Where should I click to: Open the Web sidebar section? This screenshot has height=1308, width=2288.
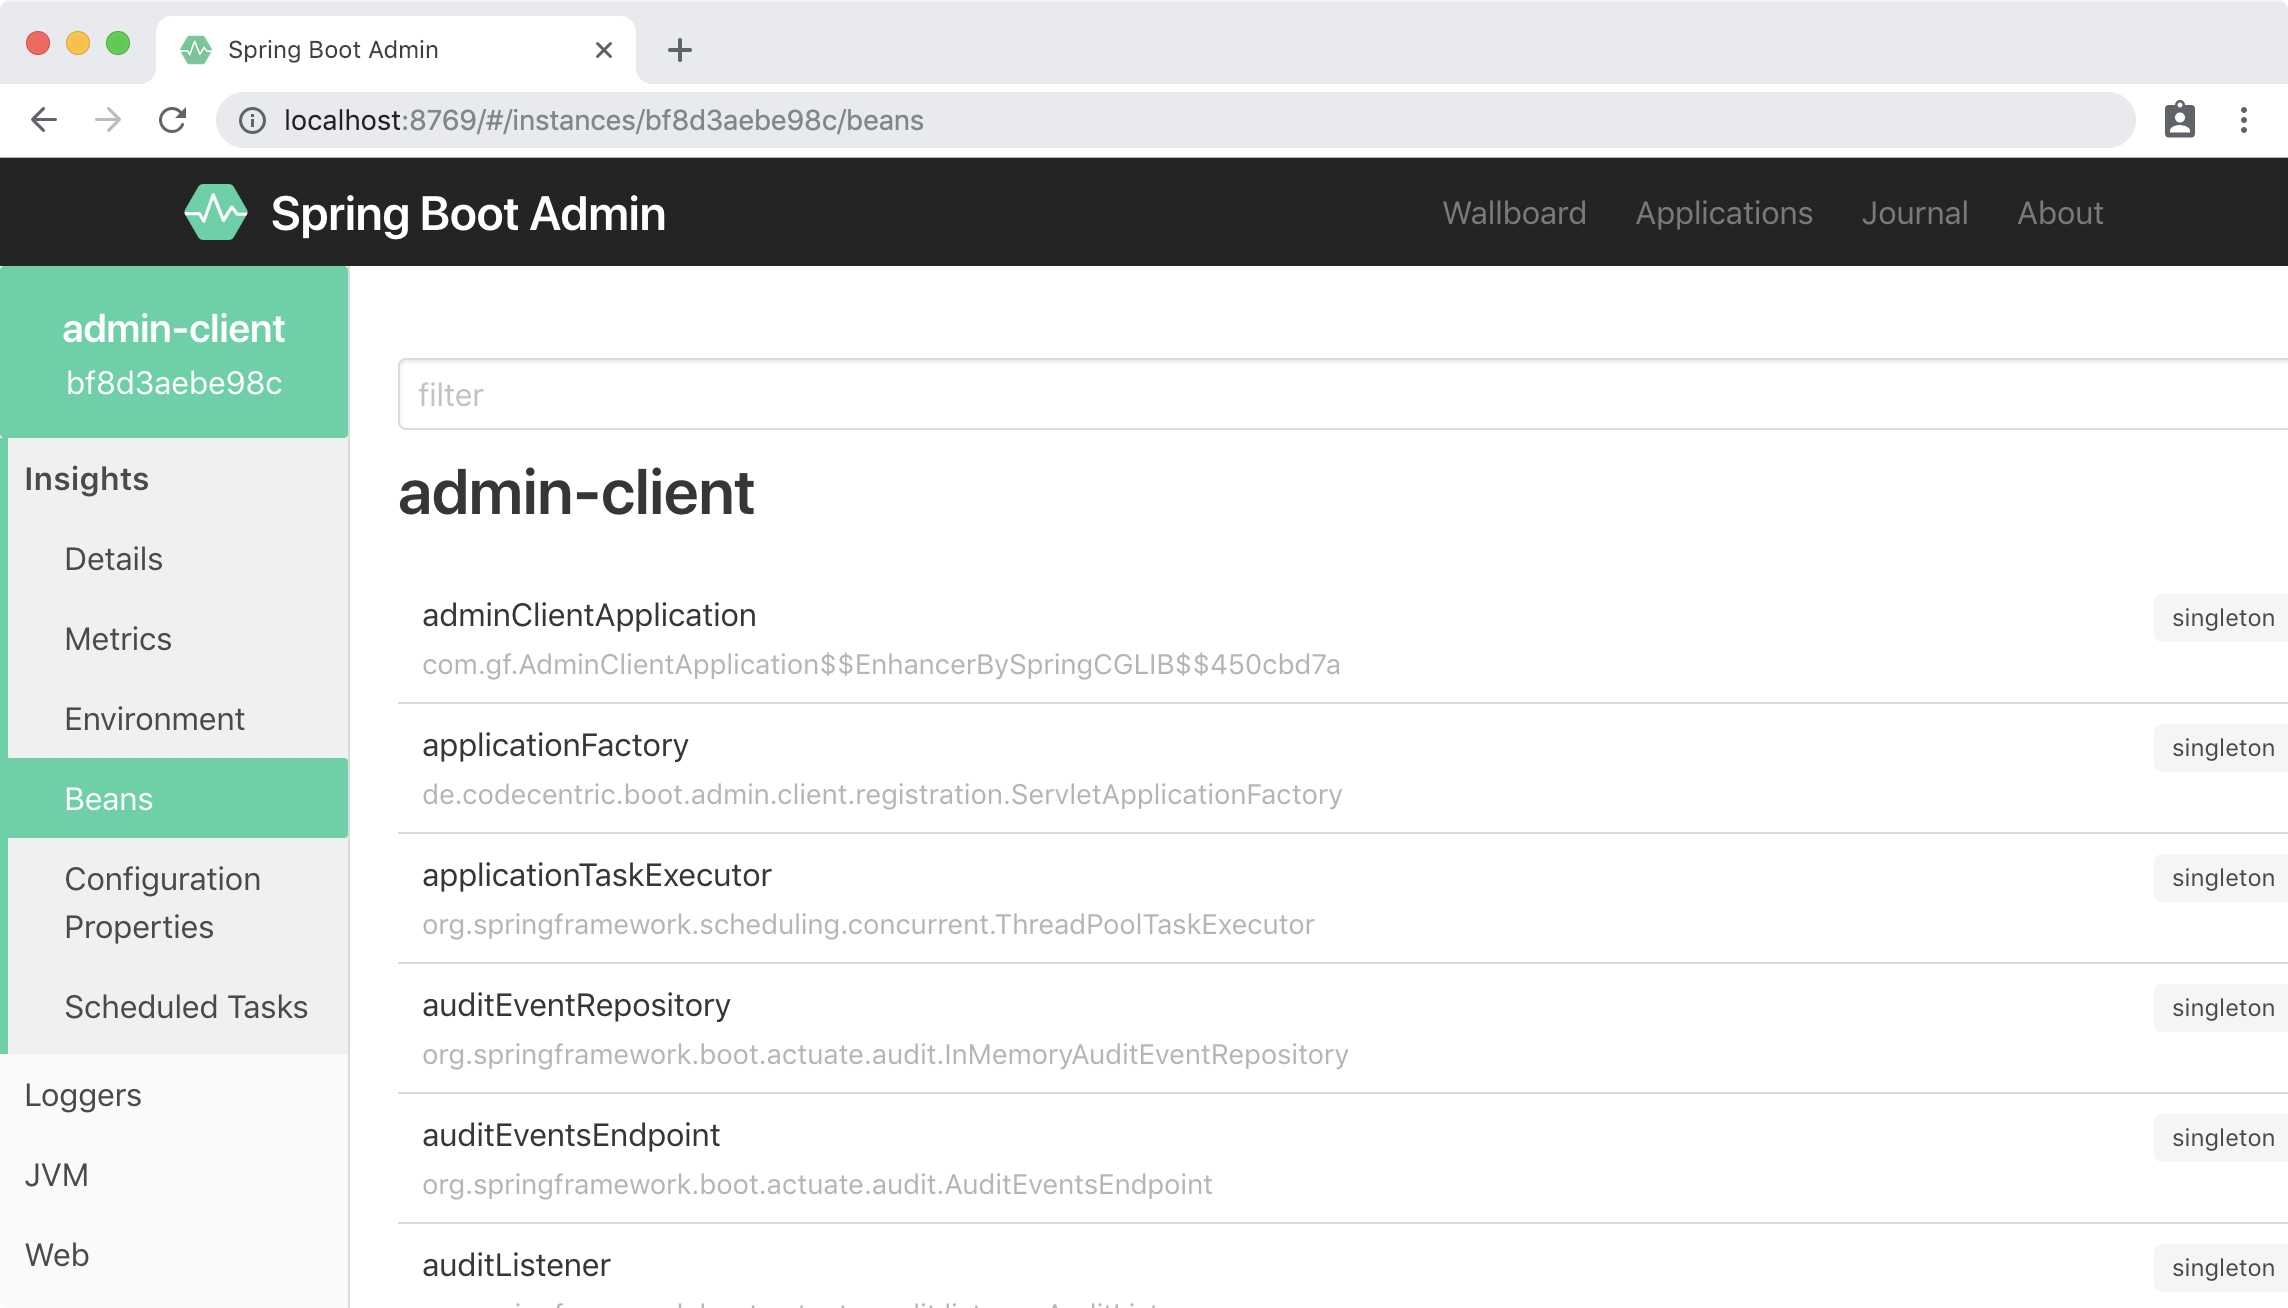click(x=57, y=1255)
